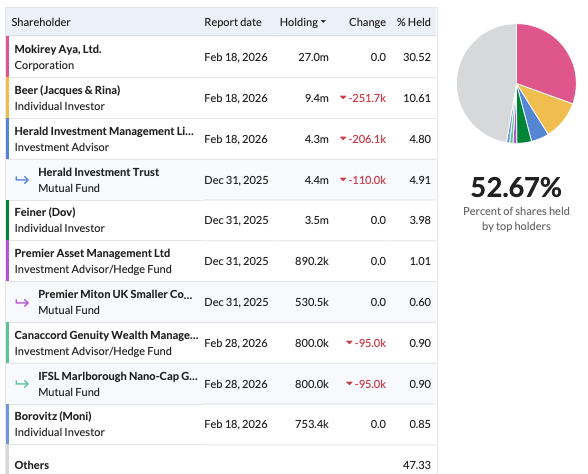Sort table by Shareholder column header

[41, 22]
